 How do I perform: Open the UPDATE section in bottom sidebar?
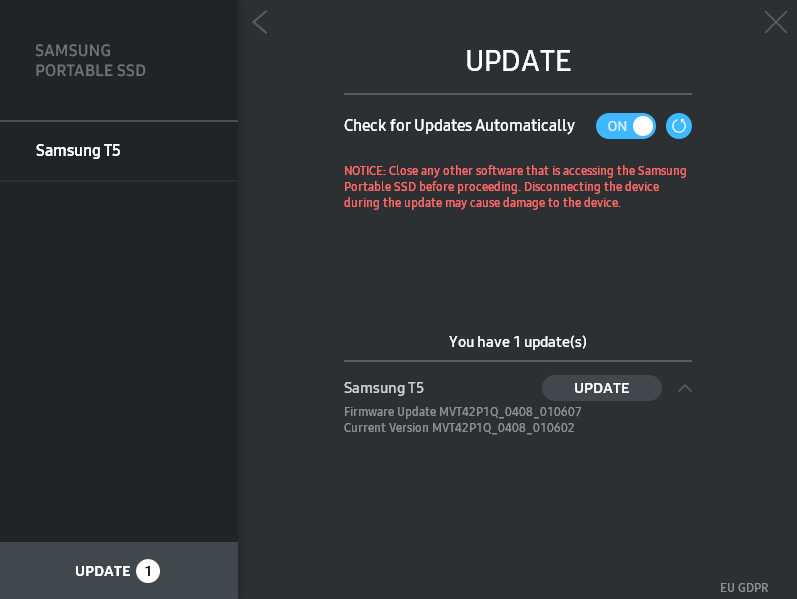click(x=103, y=571)
